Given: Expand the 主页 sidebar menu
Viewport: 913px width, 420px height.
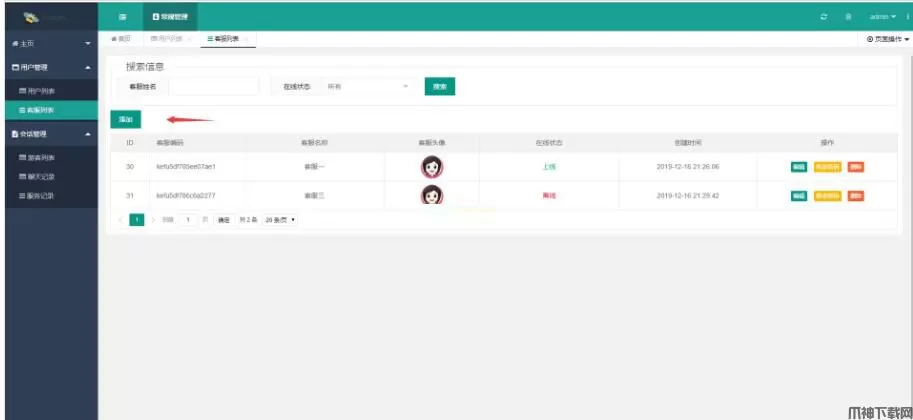Looking at the screenshot, I should [51, 44].
